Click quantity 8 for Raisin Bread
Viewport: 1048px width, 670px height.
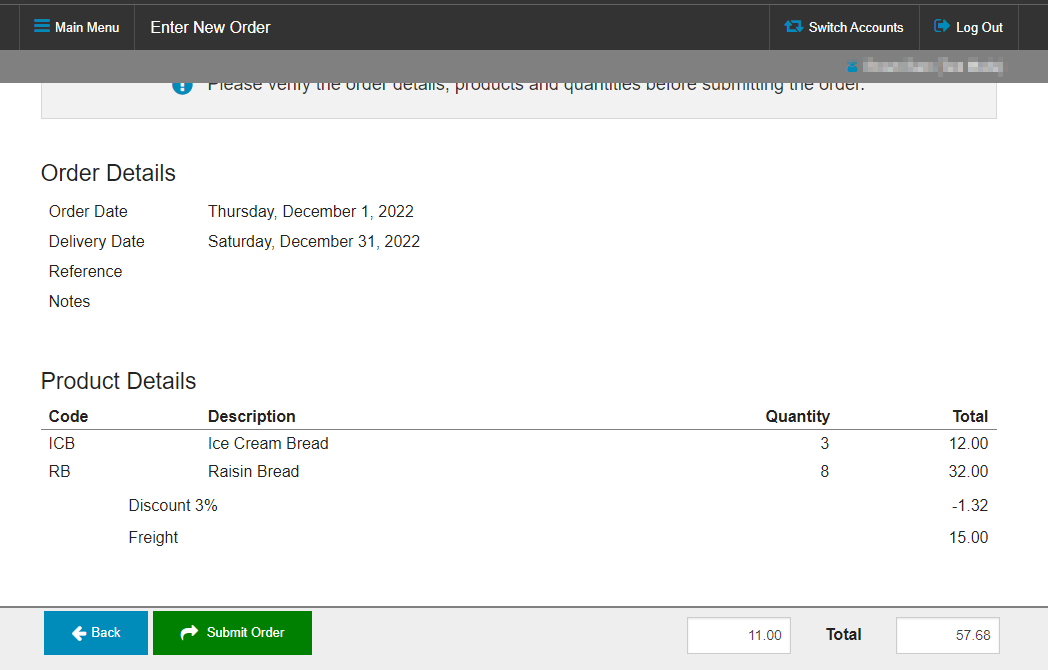[825, 471]
